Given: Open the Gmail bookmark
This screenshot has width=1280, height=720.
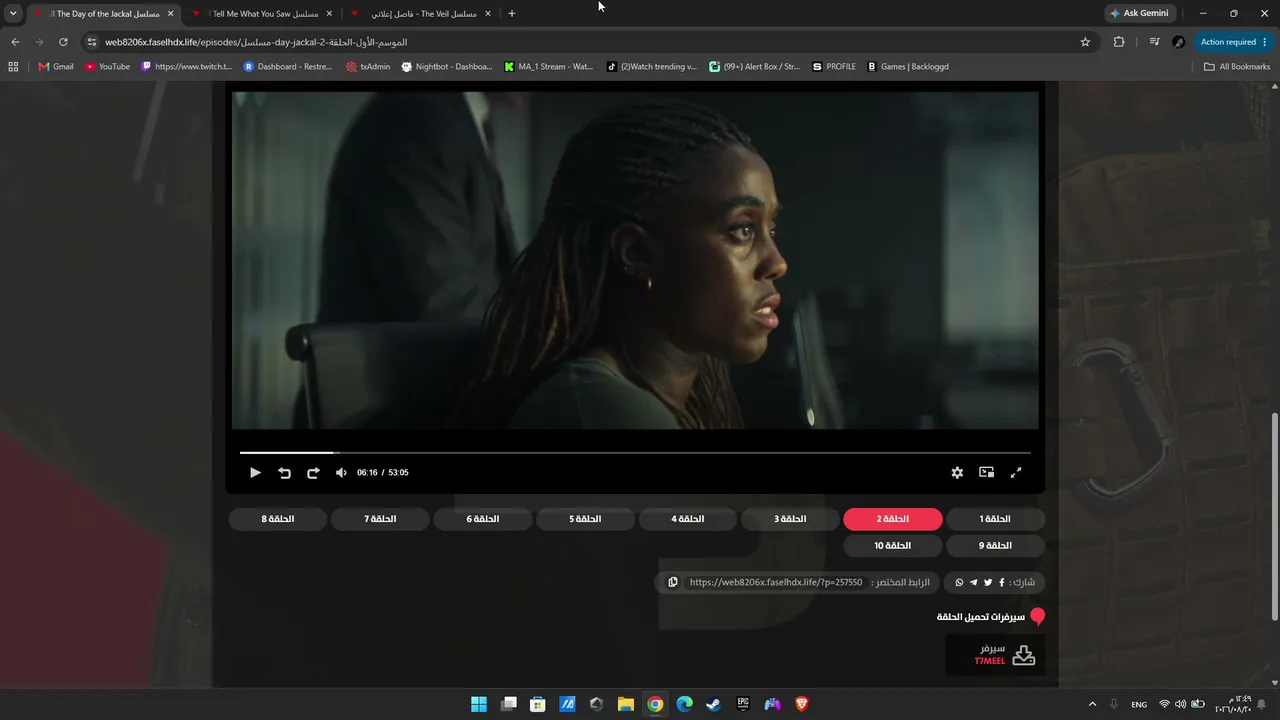Looking at the screenshot, I should 56,67.
